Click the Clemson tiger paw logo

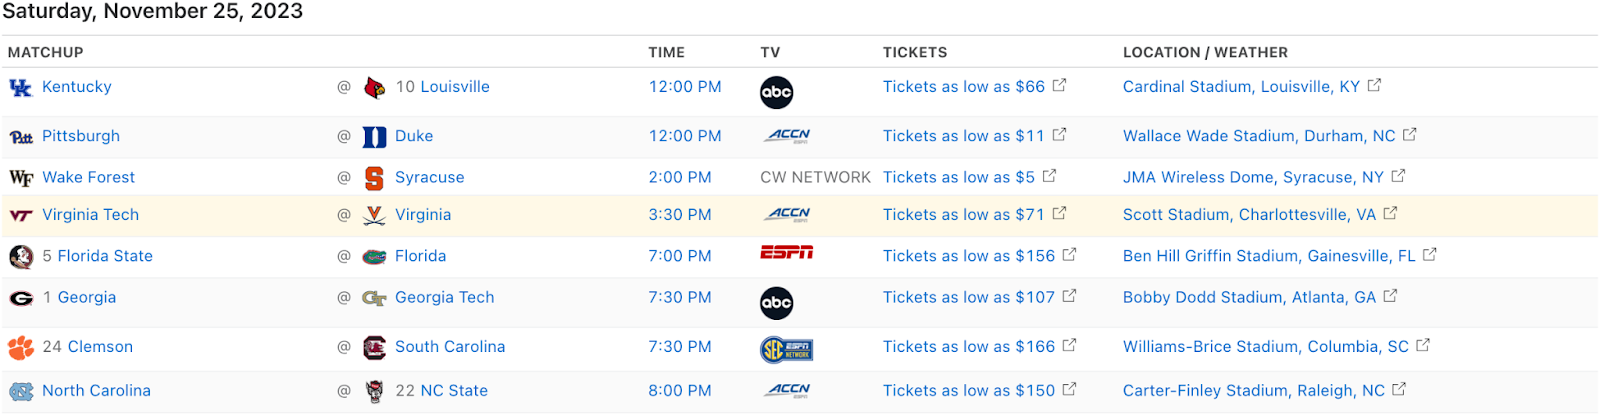[x=21, y=347]
